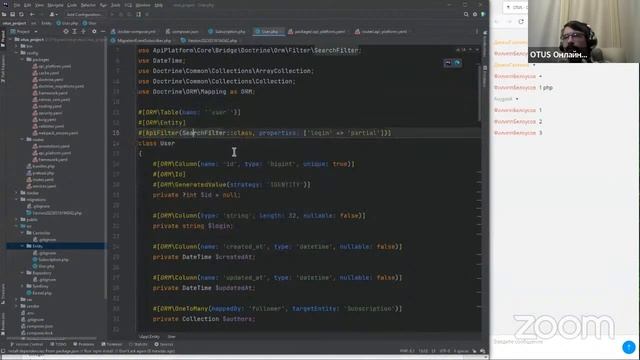This screenshot has width=640, height=360.
Task: Open the Services tool window
Action: click(x=163, y=344)
